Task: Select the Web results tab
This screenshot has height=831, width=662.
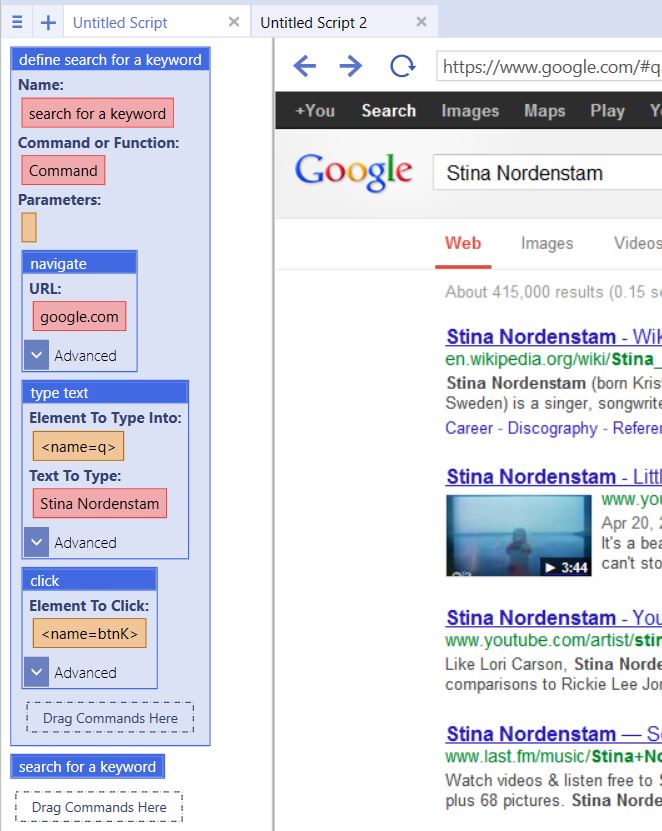Action: [x=463, y=243]
